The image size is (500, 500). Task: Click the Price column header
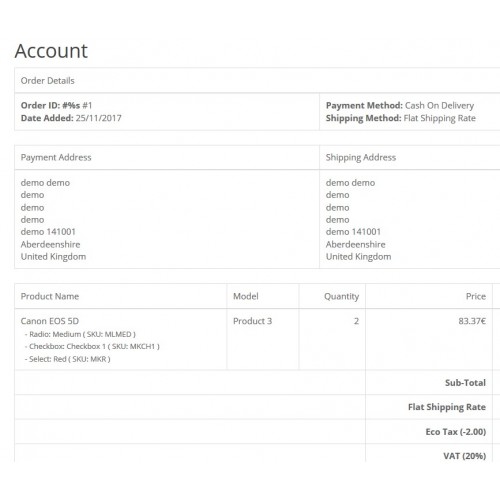pos(476,296)
